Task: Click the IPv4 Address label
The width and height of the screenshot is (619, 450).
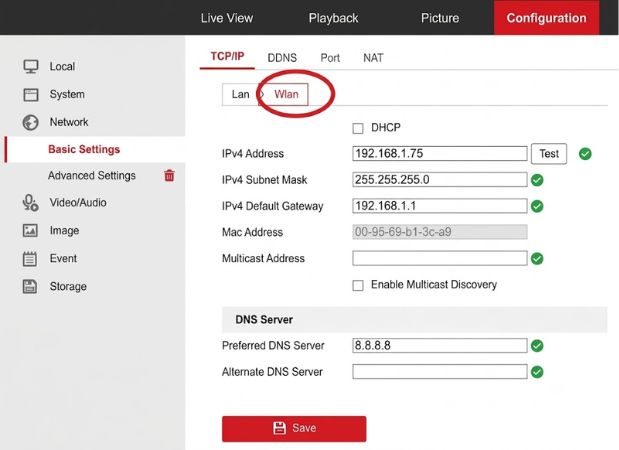Action: tap(253, 154)
